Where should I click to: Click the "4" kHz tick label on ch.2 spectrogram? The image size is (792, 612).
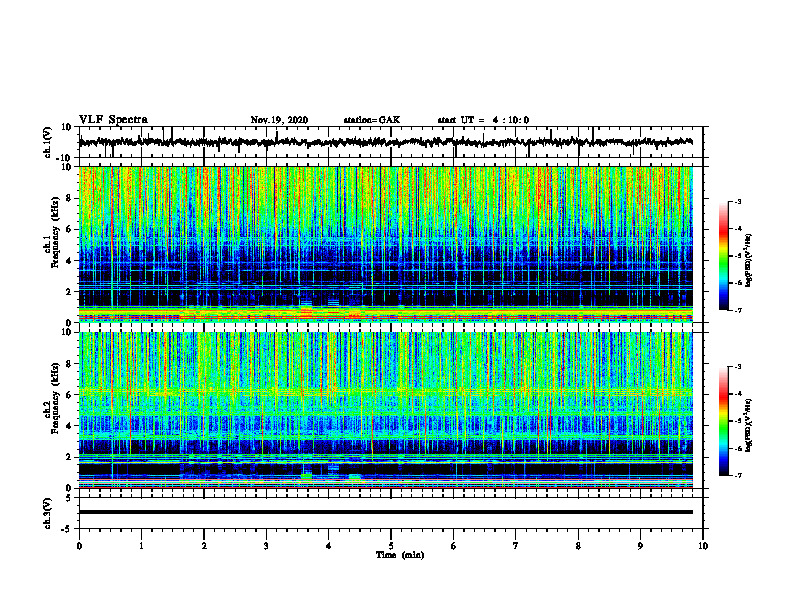tap(69, 426)
